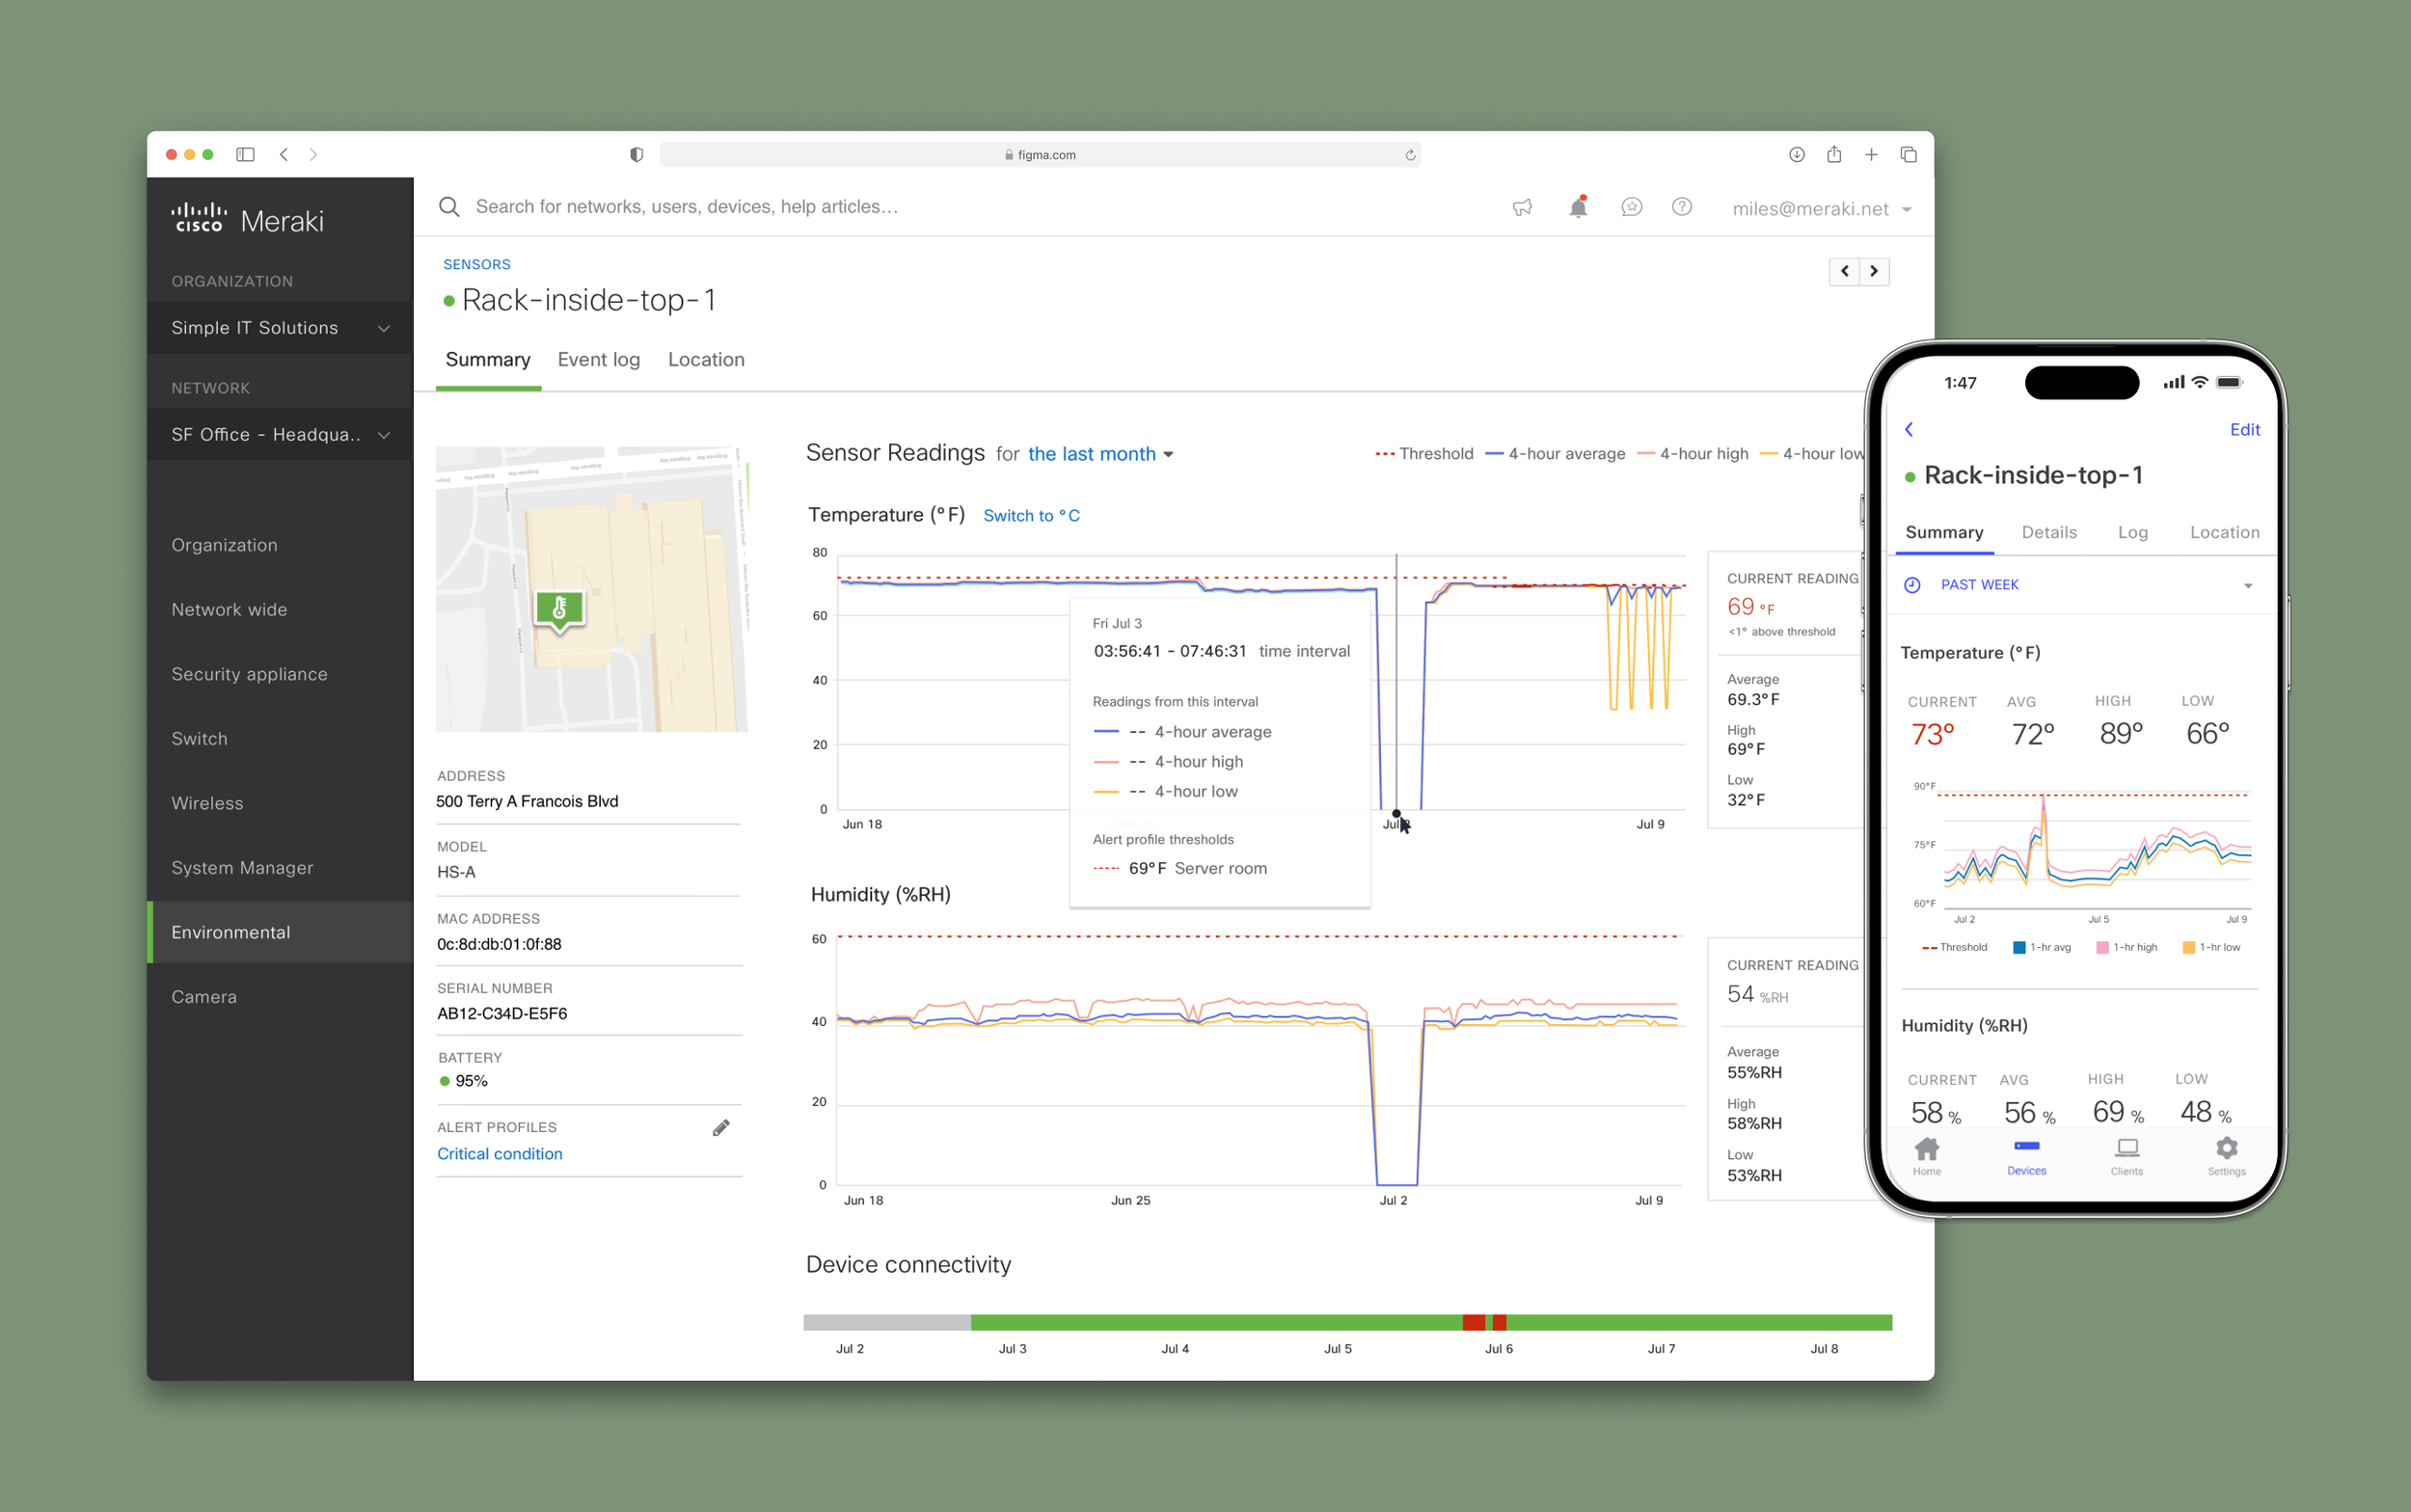The width and height of the screenshot is (2411, 1512).
Task: Toggle the 1-hr low legend on phone
Action: [x=2211, y=947]
